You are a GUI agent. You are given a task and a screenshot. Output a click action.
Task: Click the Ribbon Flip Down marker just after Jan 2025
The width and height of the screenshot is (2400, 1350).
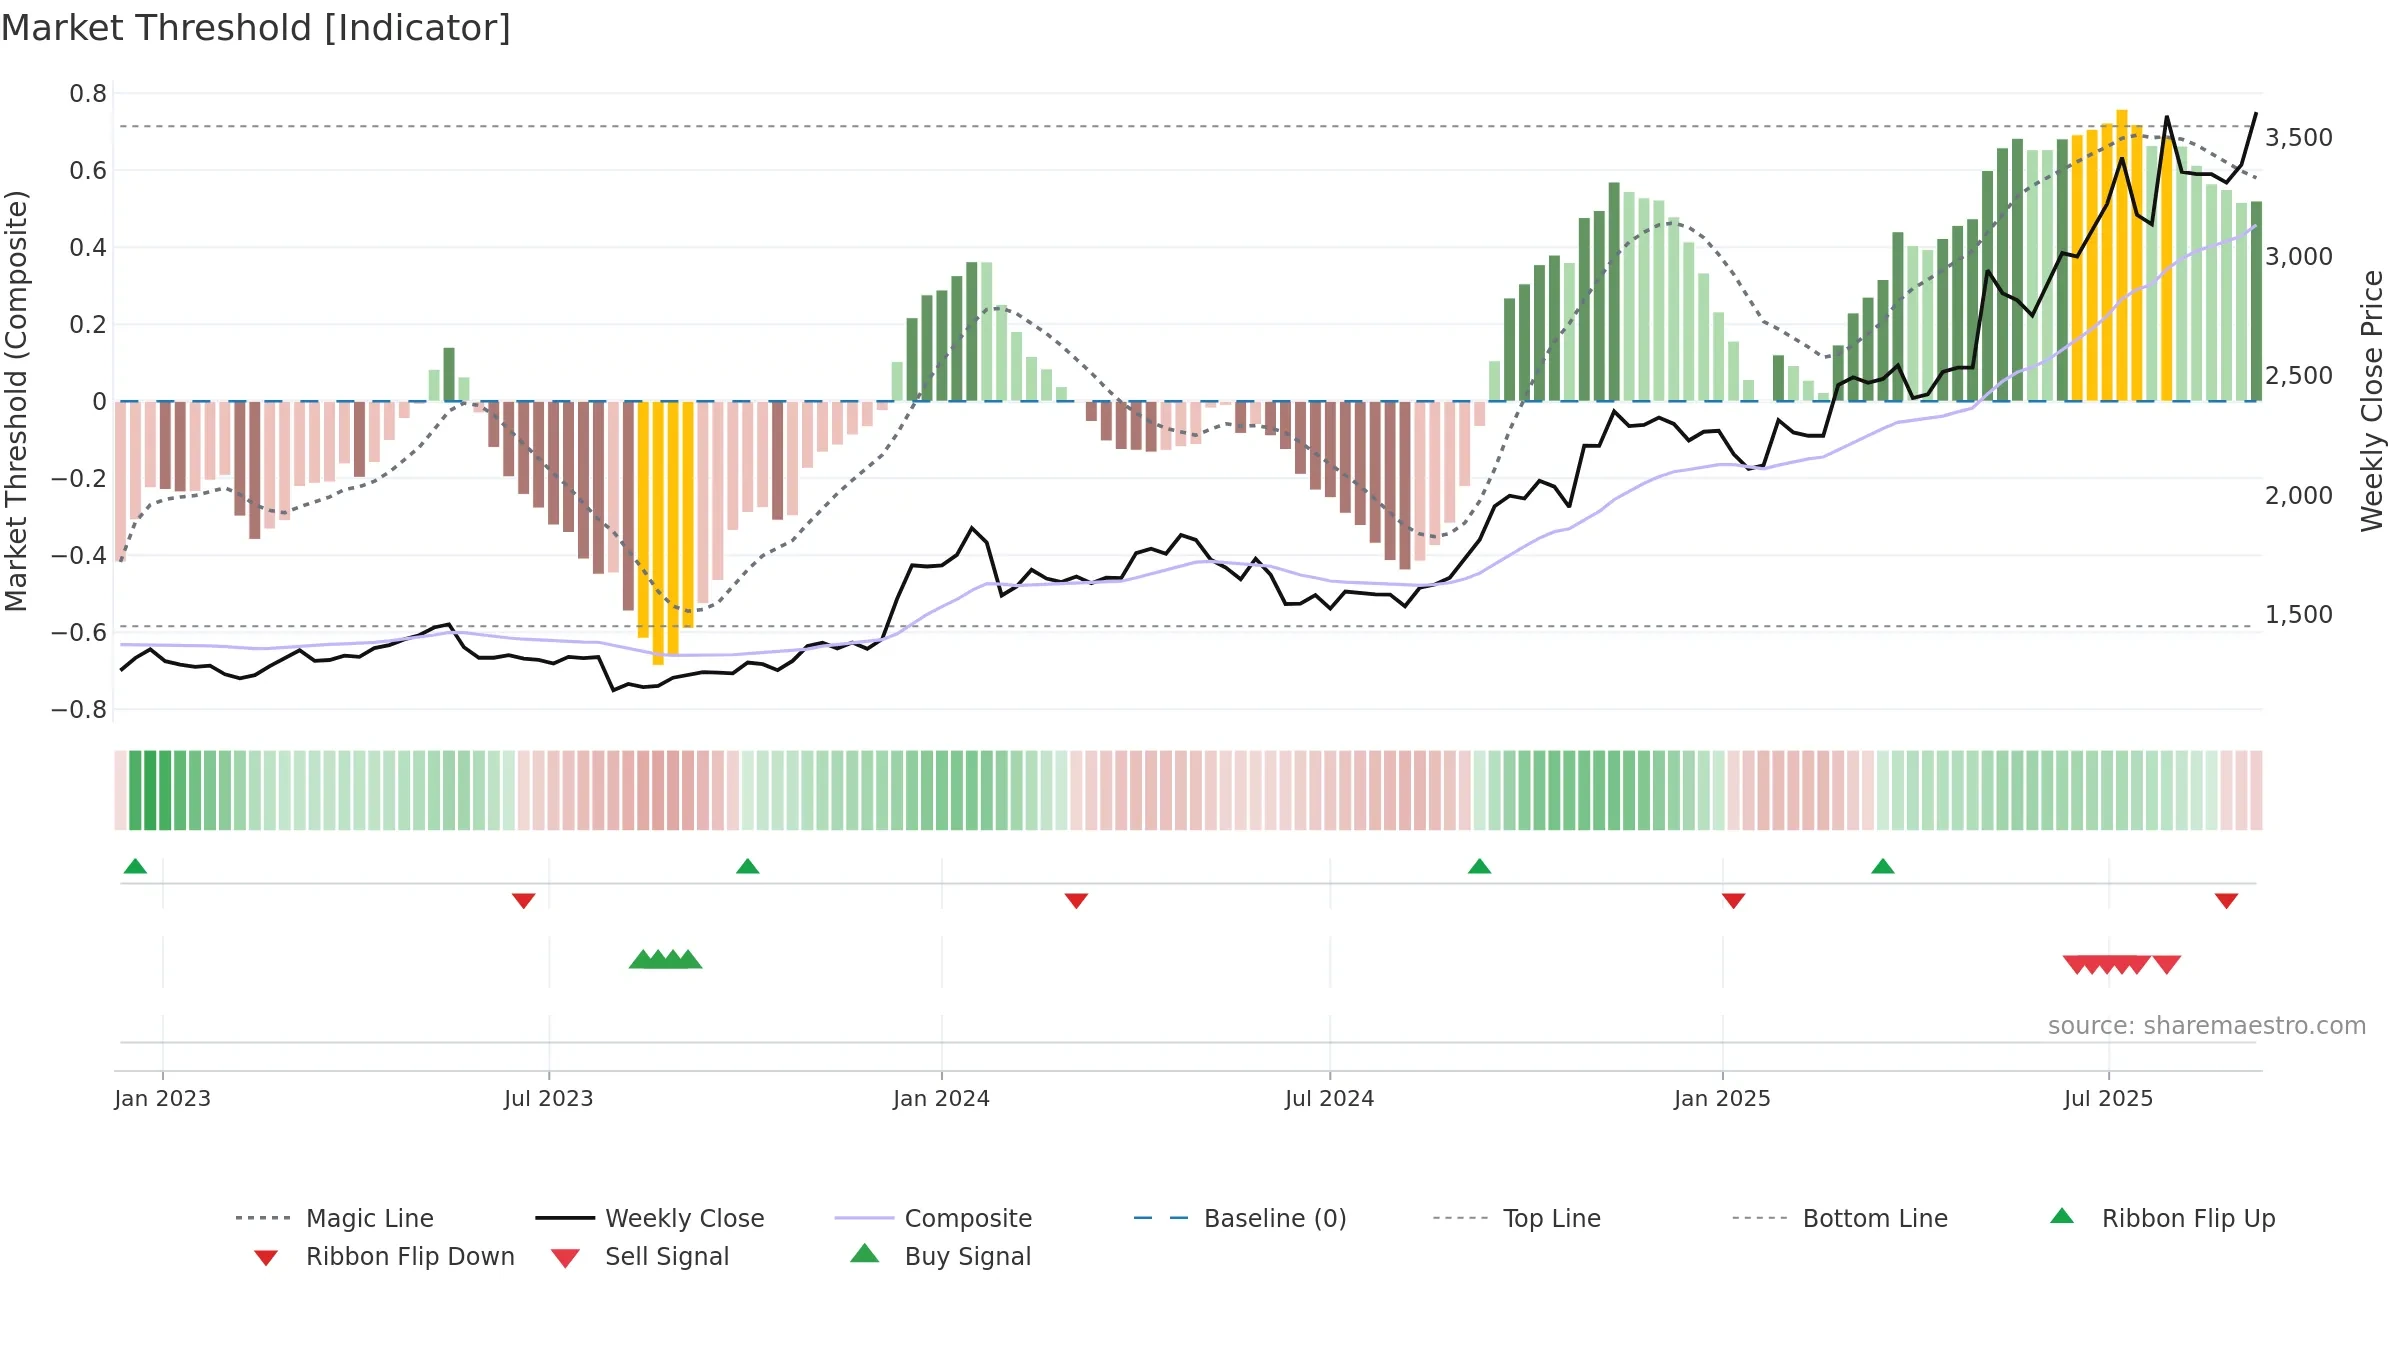tap(1733, 901)
